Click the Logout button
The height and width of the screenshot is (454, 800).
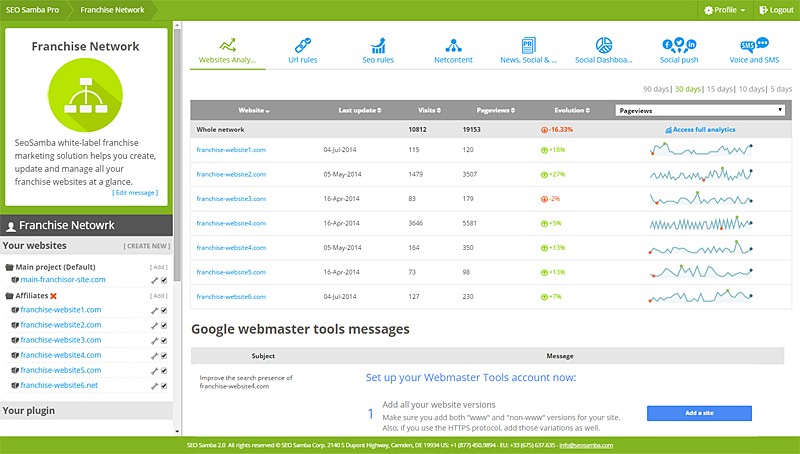coord(776,10)
